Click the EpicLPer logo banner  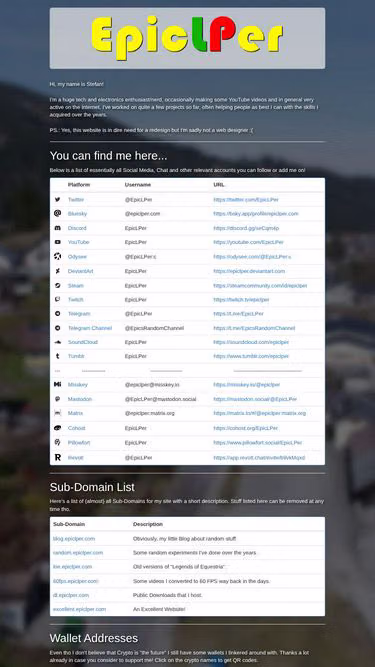[187, 38]
